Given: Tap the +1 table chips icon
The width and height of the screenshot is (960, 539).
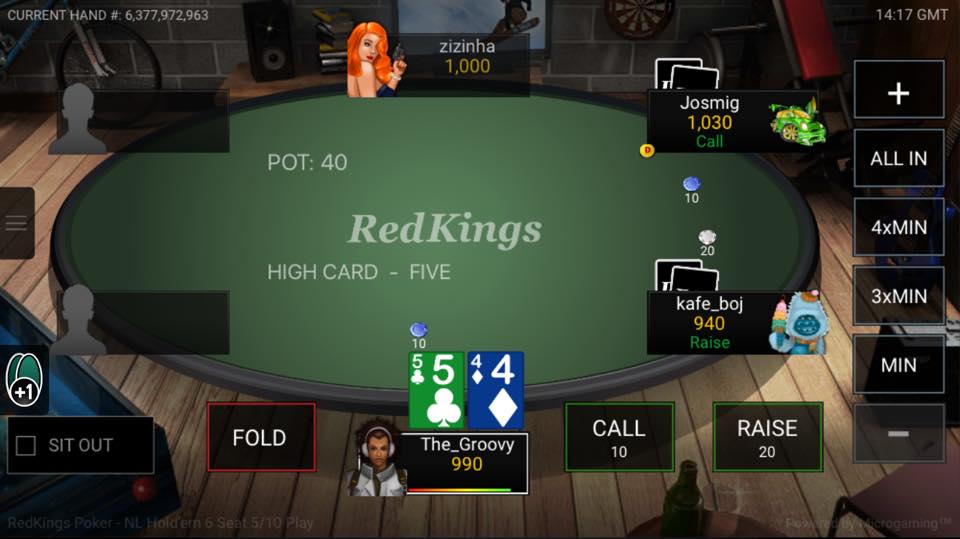Looking at the screenshot, I should tap(24, 380).
